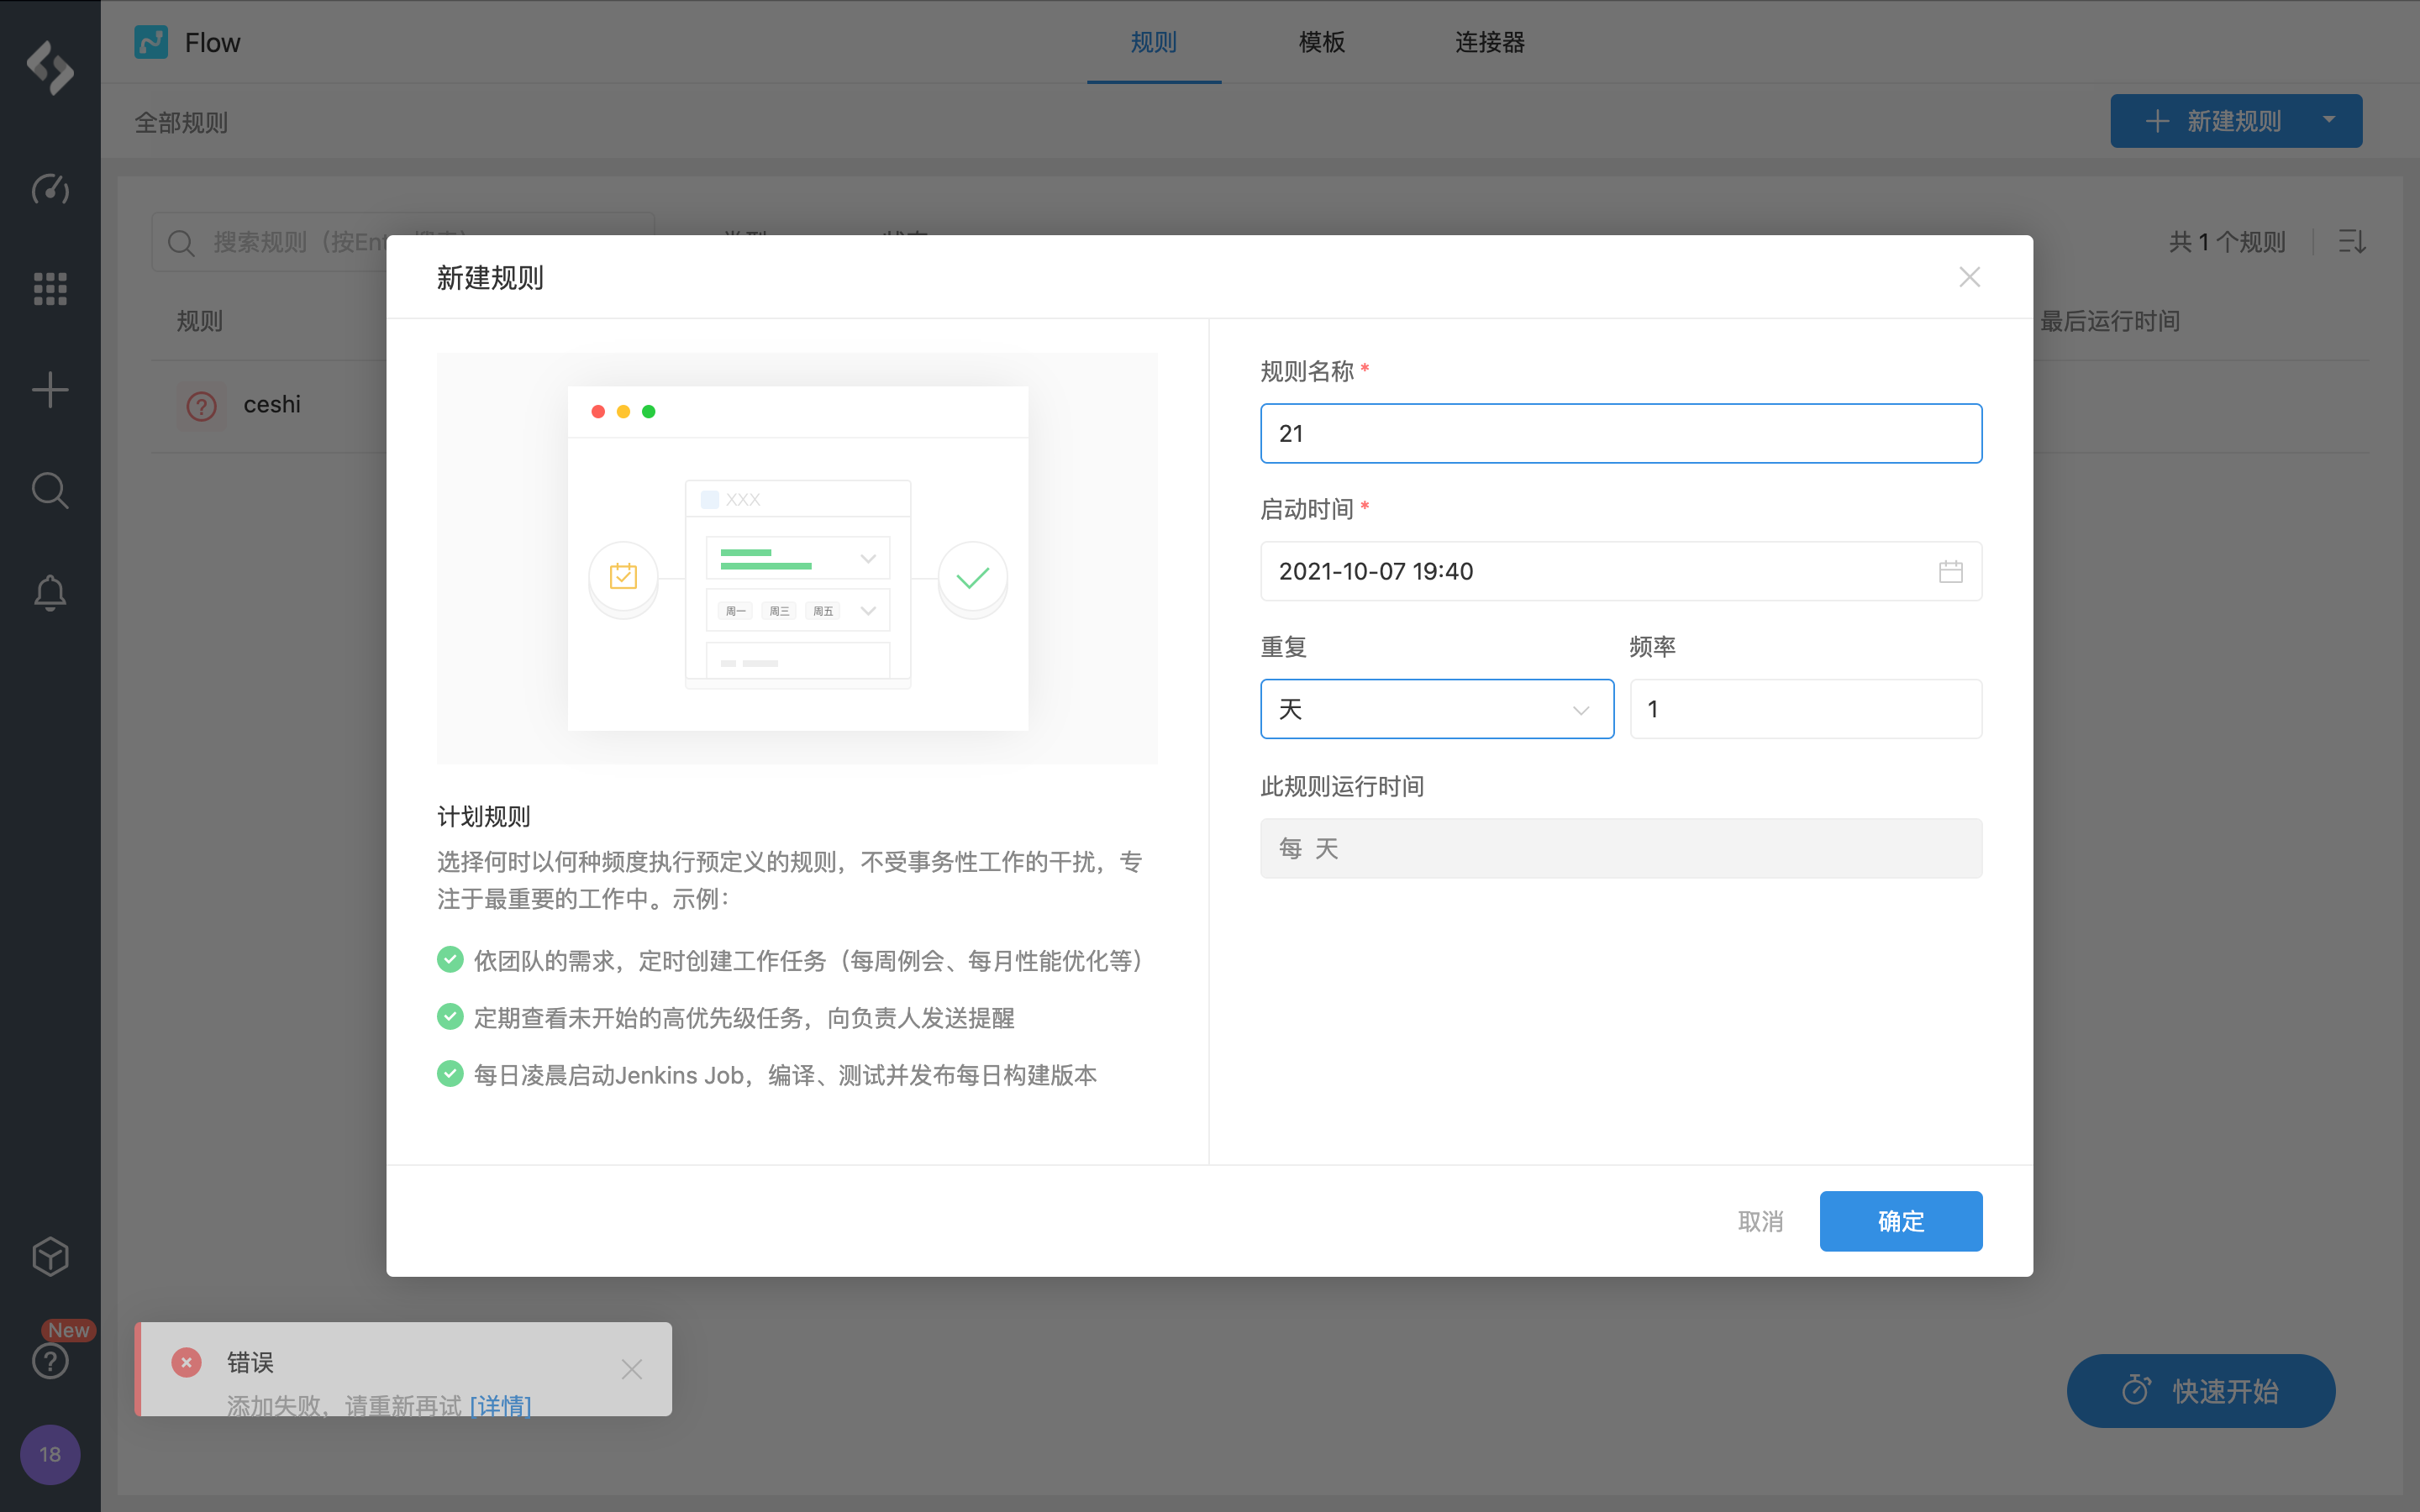Switch to the 连接器 tab
The height and width of the screenshot is (1512, 2420).
point(1489,42)
